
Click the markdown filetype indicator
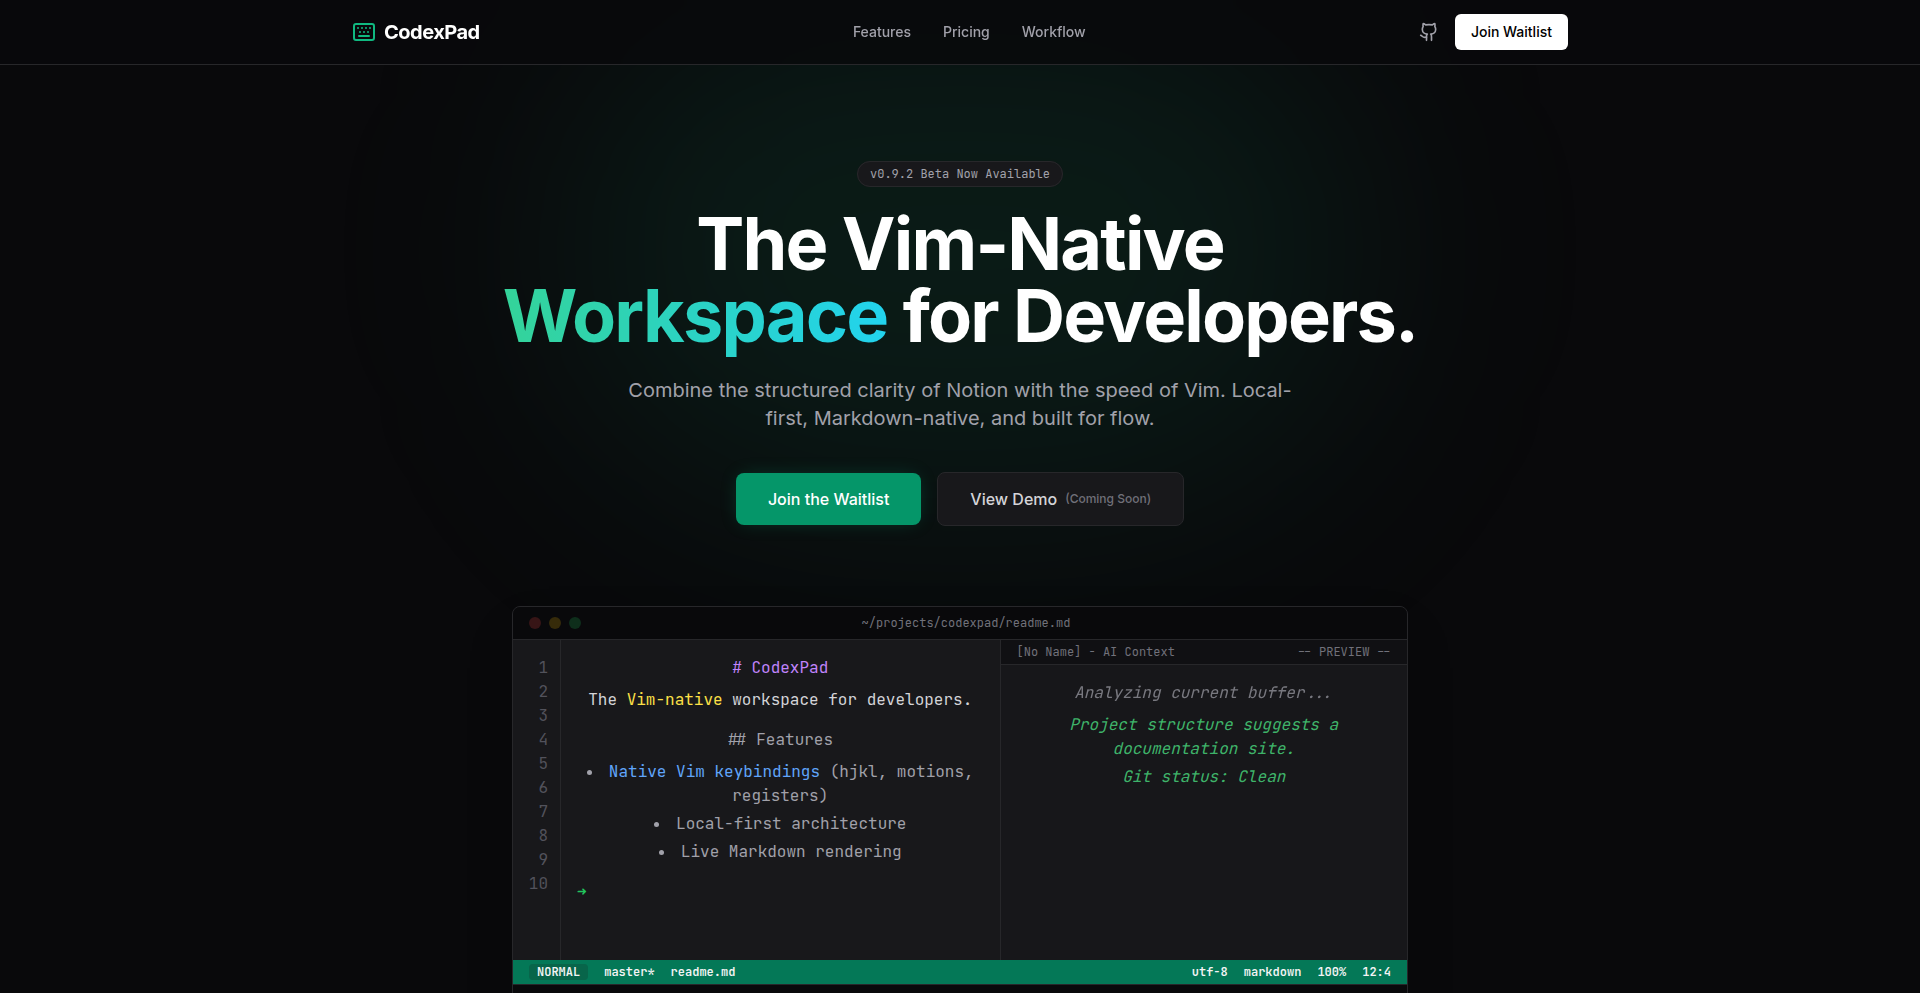coord(1272,971)
